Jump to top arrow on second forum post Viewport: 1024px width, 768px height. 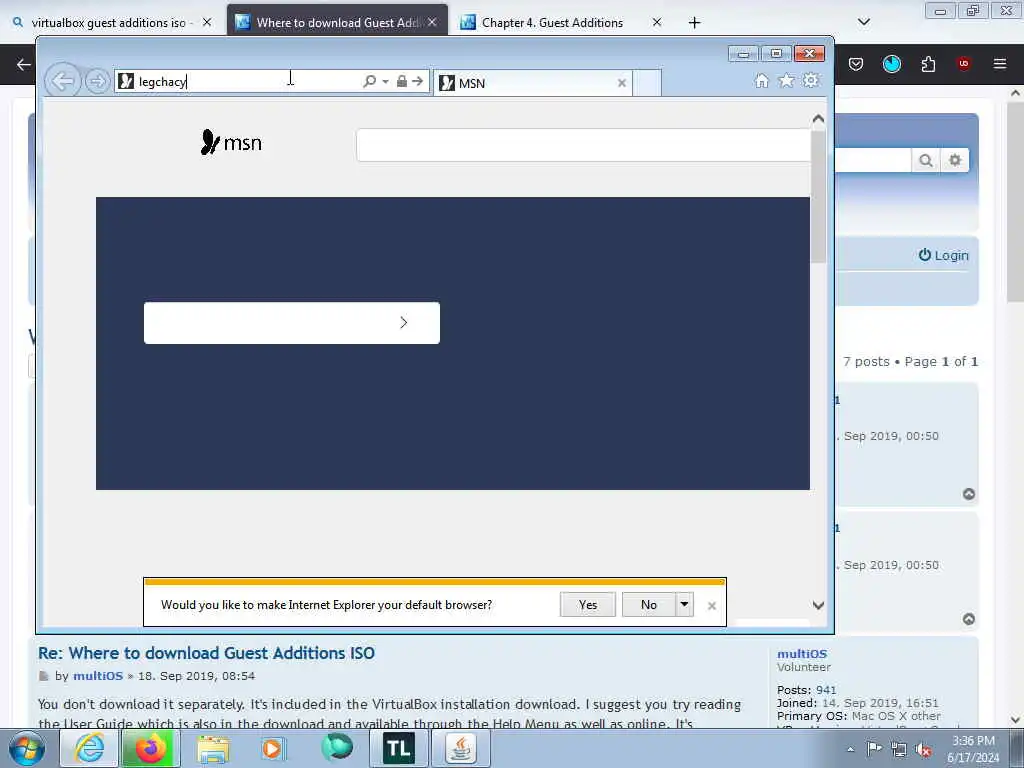click(x=969, y=618)
